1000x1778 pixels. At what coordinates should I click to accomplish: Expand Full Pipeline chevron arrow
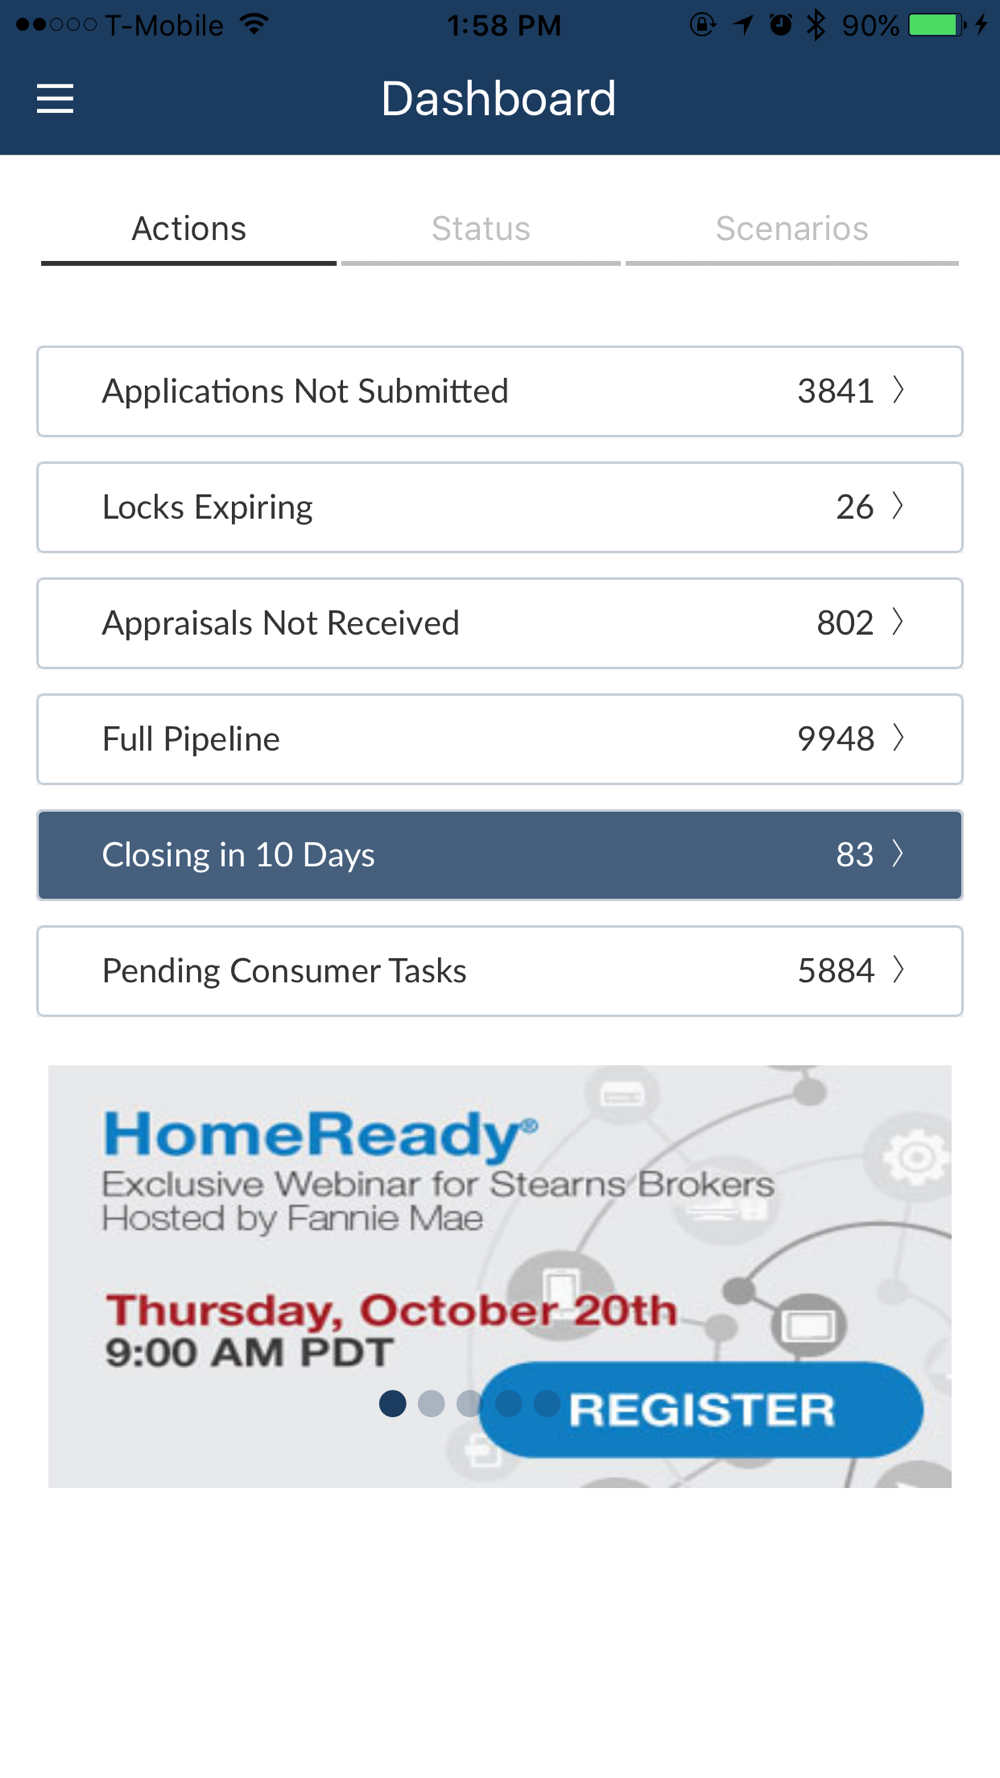click(898, 738)
